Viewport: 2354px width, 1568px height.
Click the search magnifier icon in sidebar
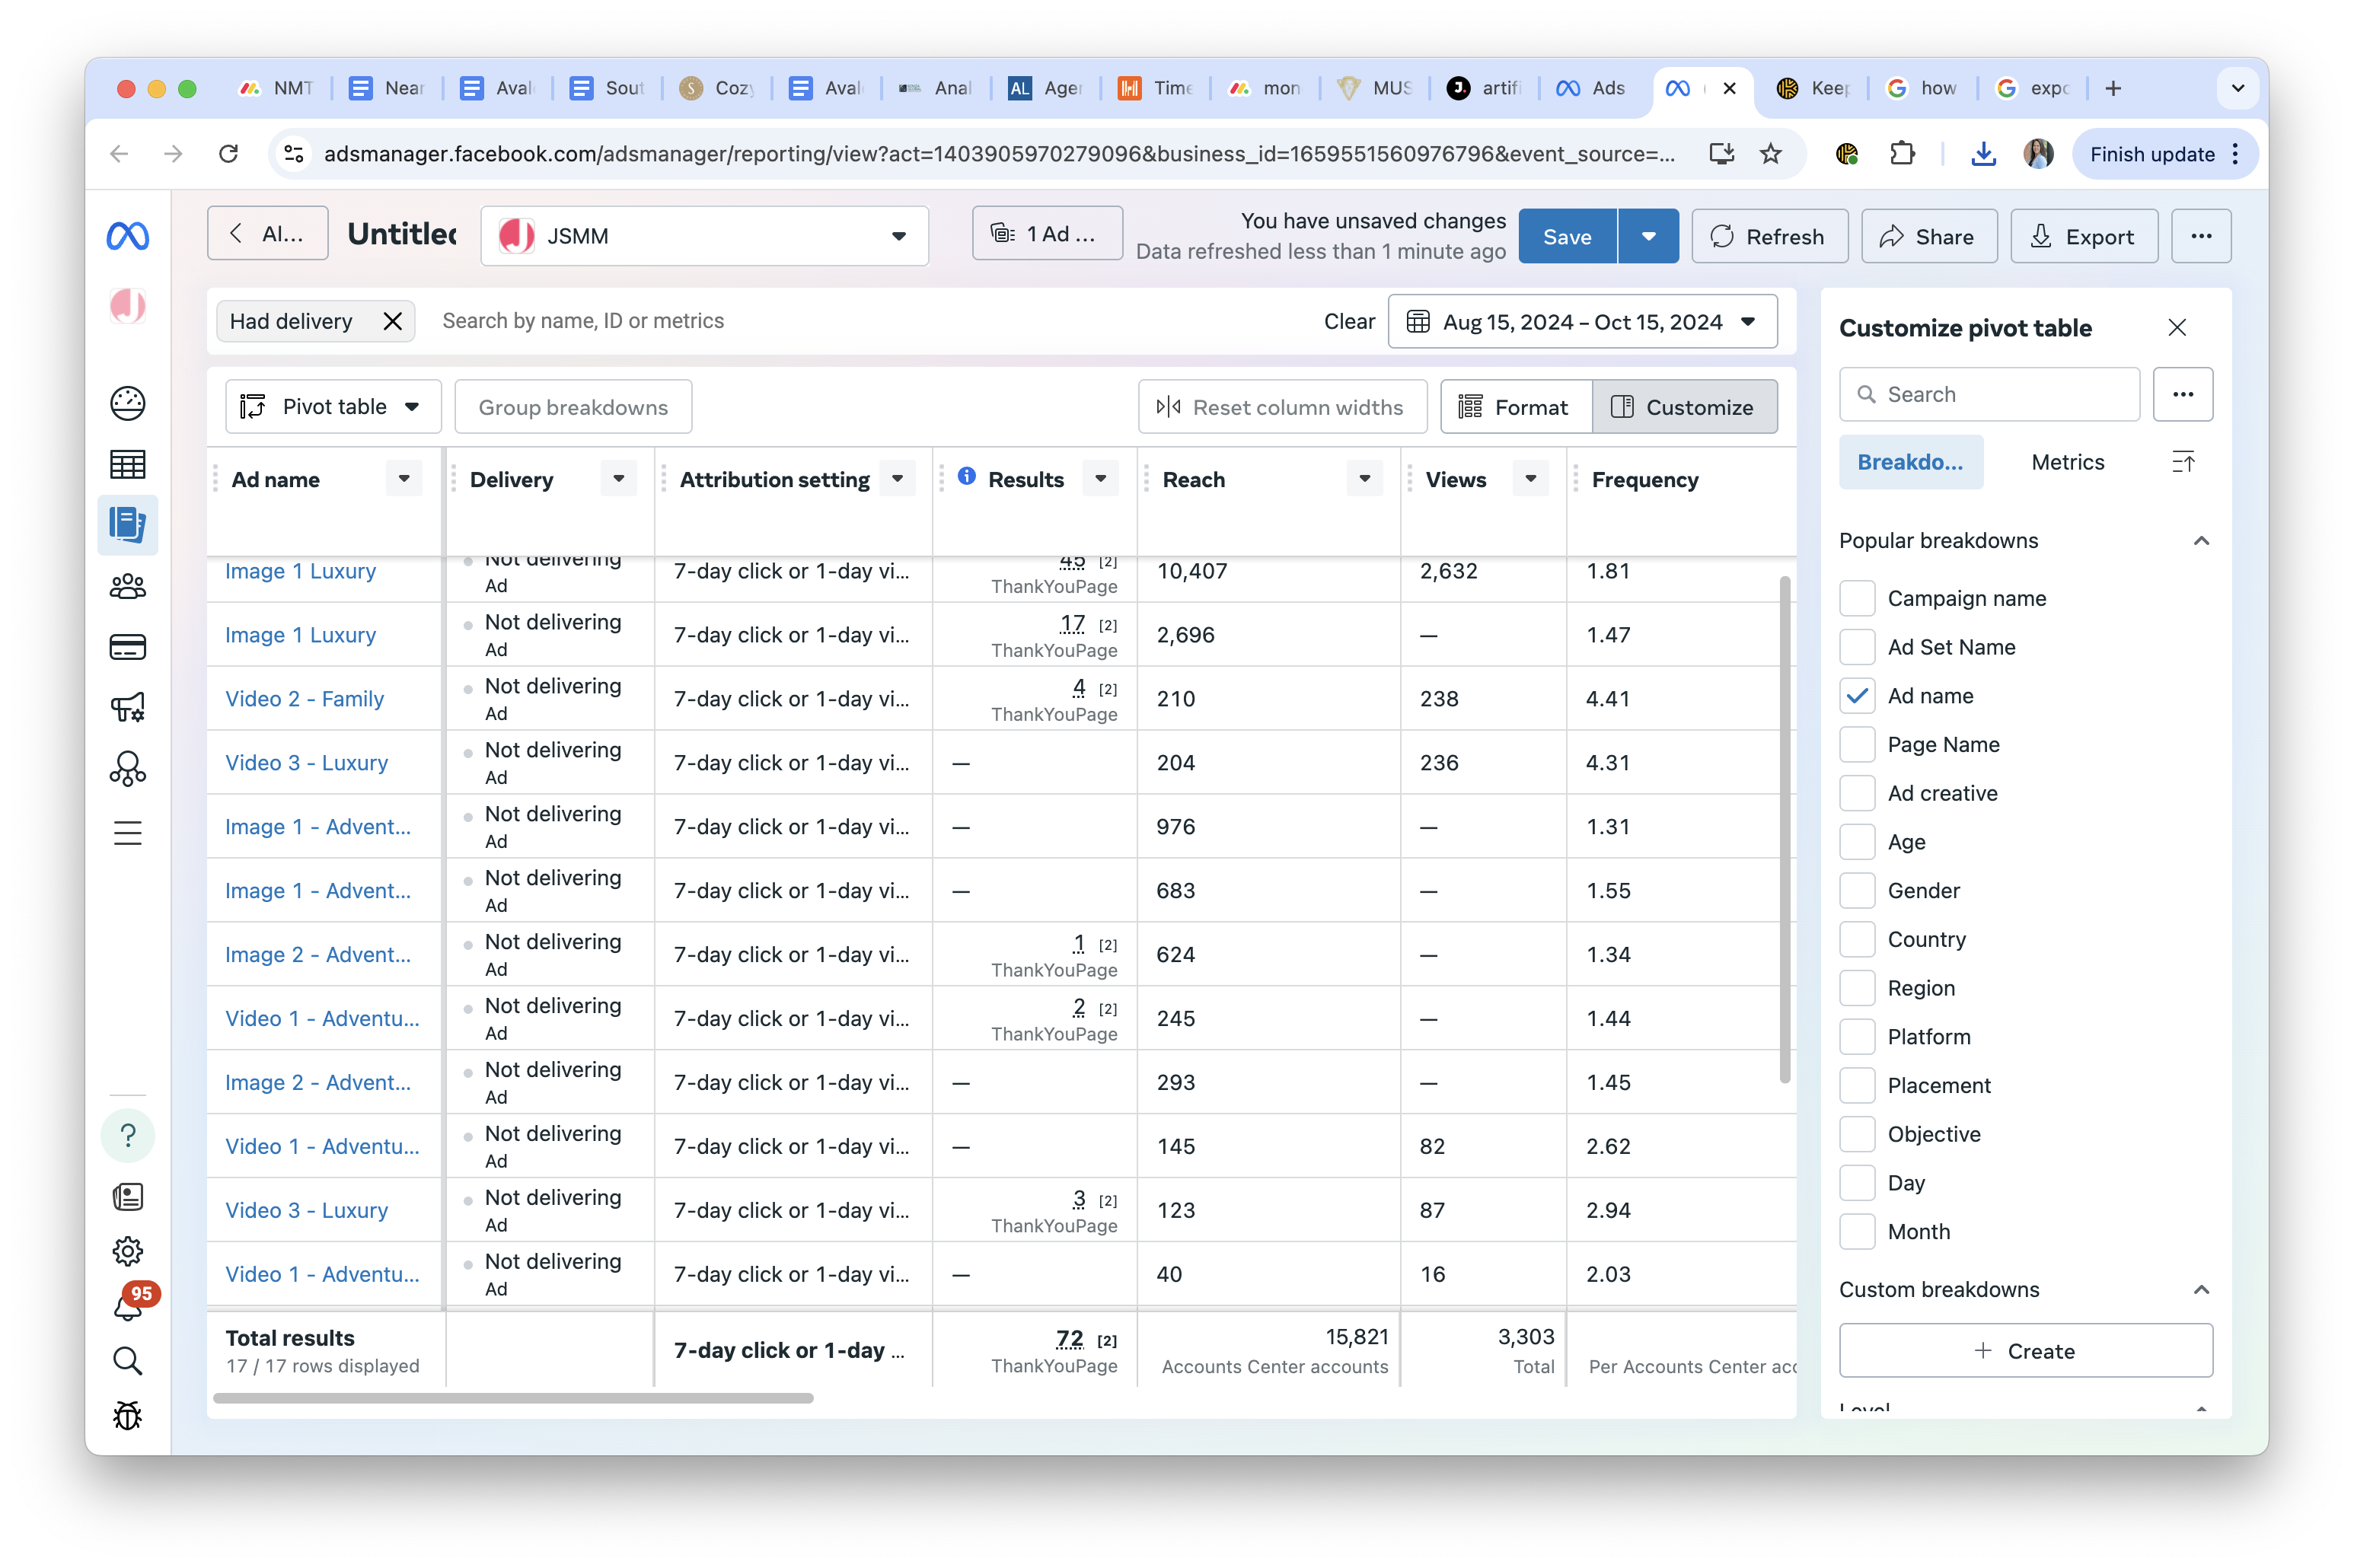point(128,1361)
